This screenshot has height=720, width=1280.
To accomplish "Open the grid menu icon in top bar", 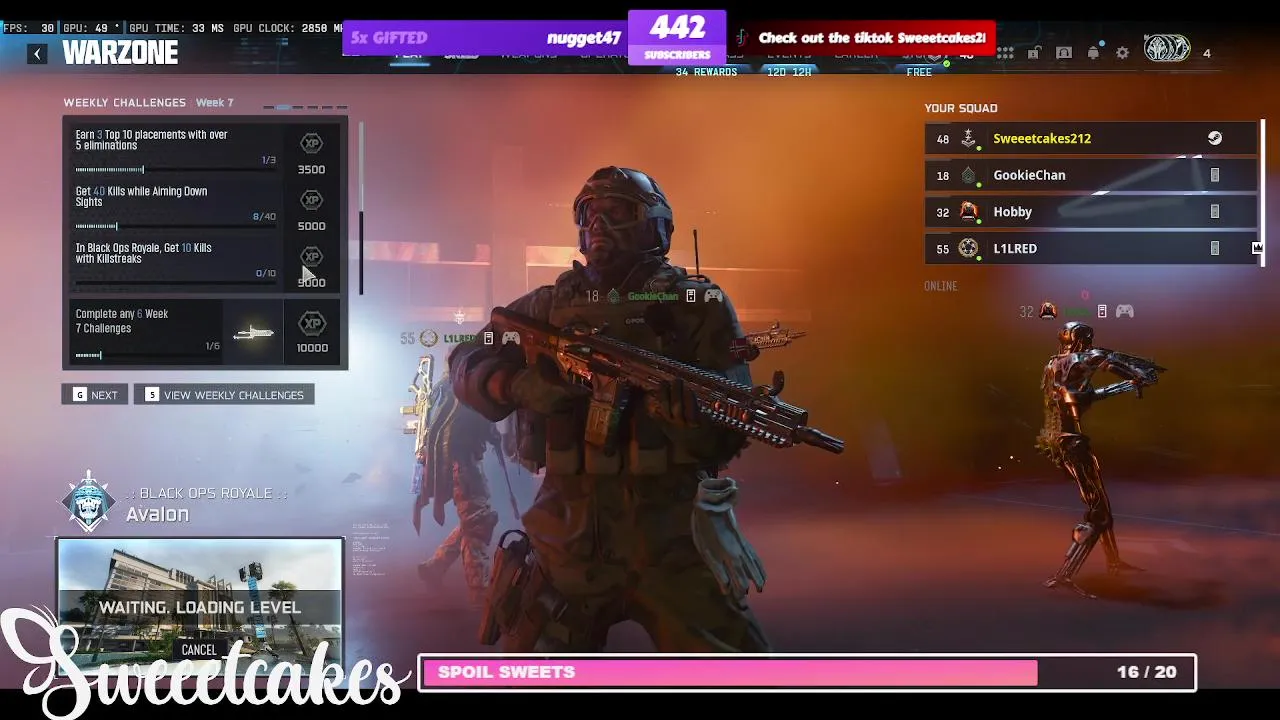I will tap(1005, 53).
